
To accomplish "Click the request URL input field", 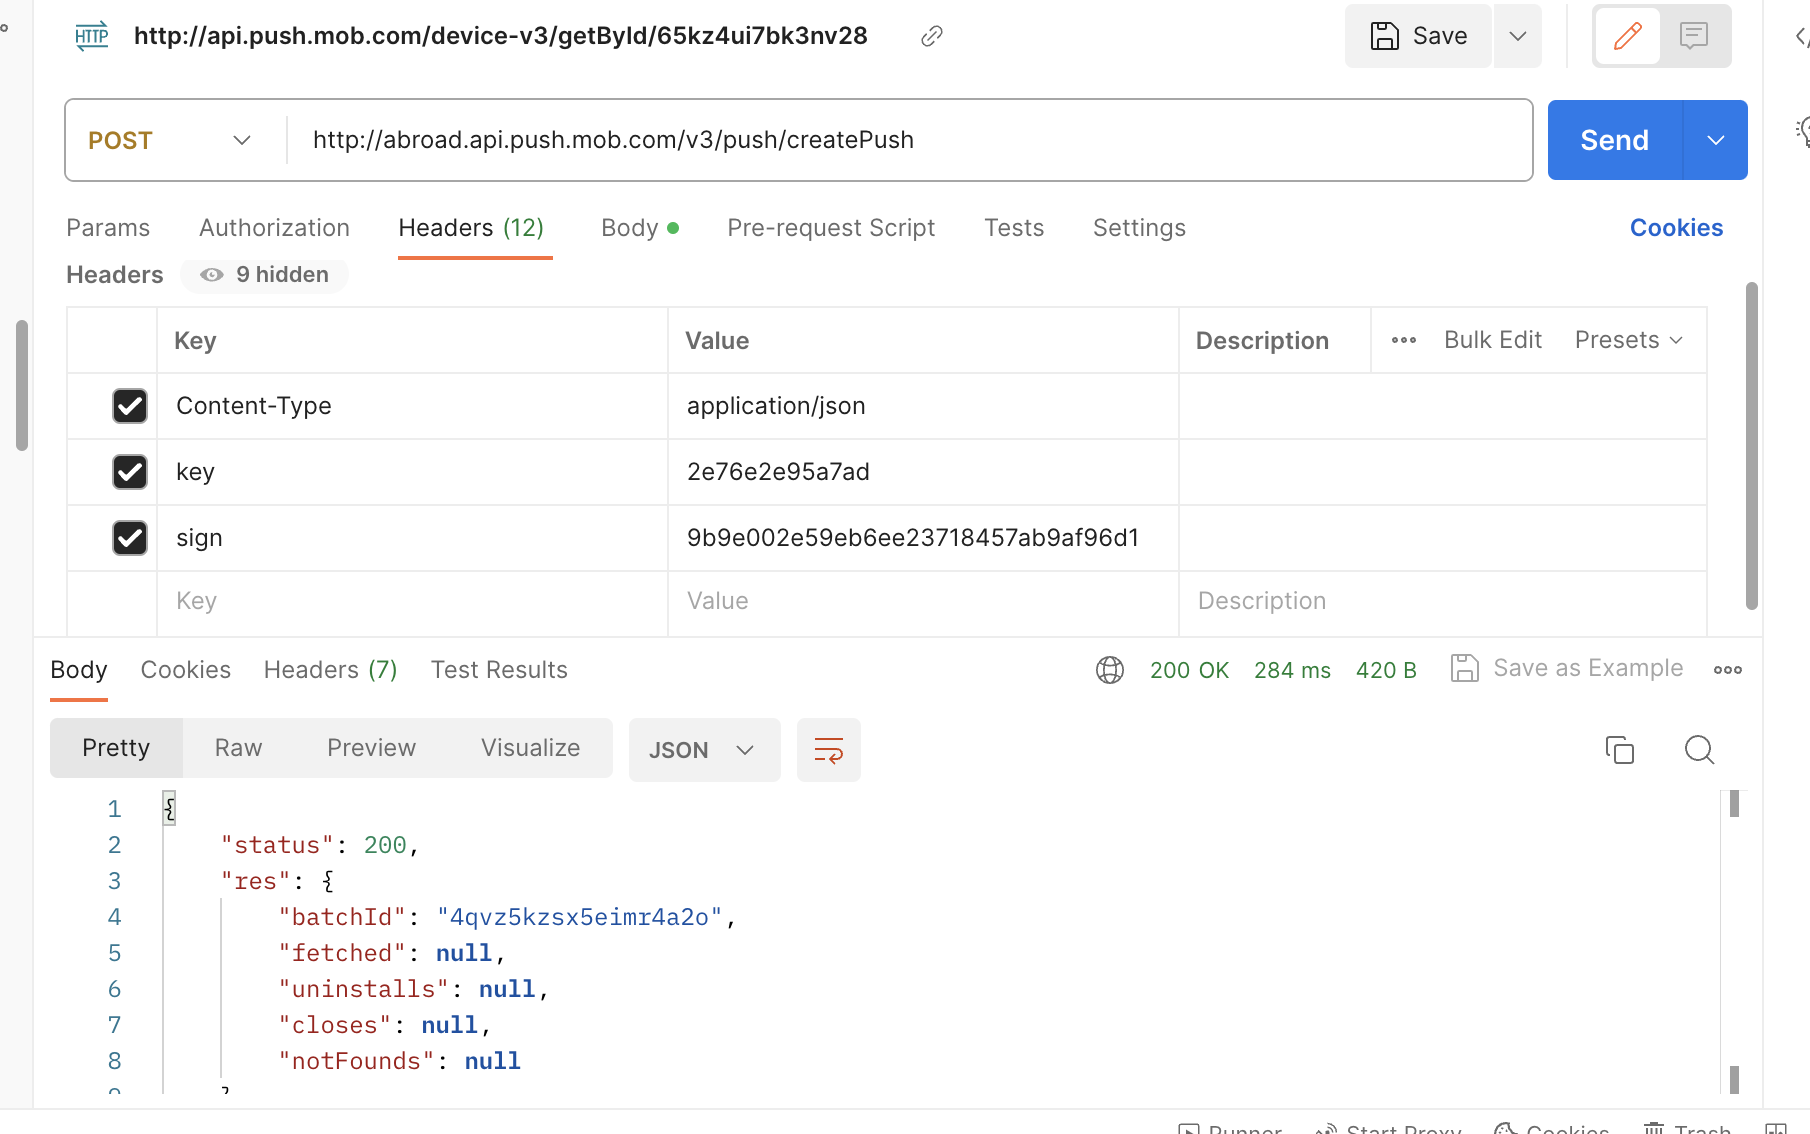I will tap(910, 140).
